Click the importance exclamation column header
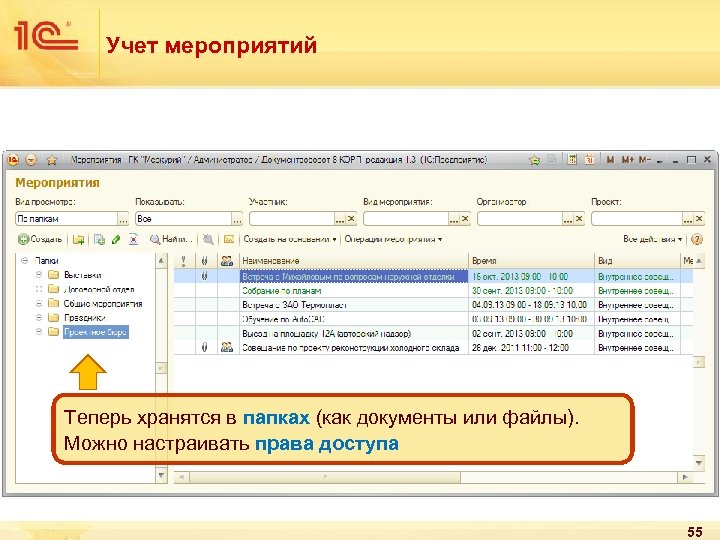 [x=184, y=261]
